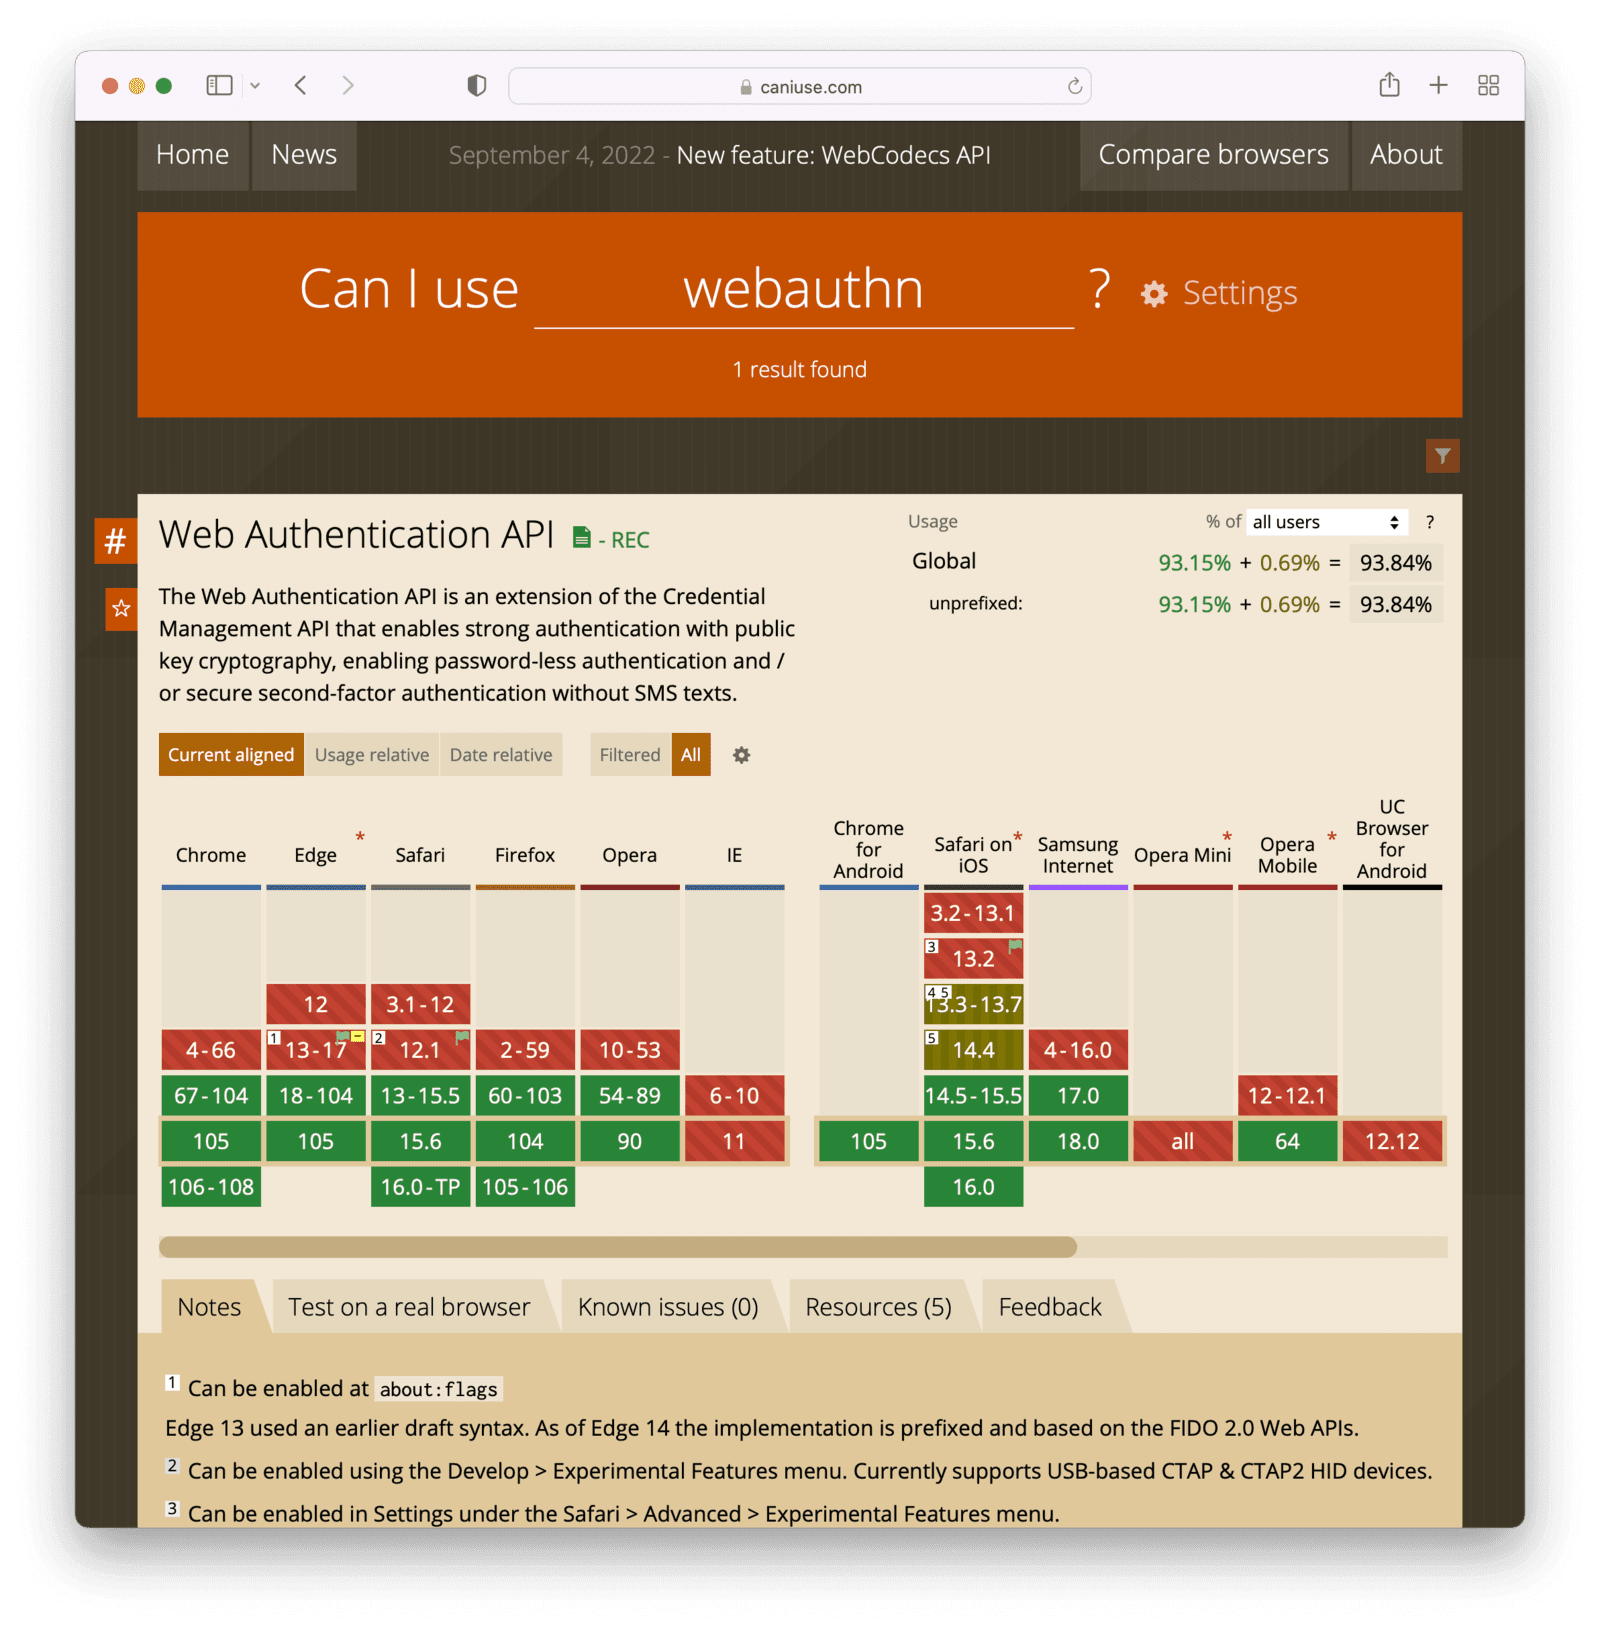Viewport: 1600px width, 1627px height.
Task: Click Safari 12.1 cell
Action: coord(420,1050)
